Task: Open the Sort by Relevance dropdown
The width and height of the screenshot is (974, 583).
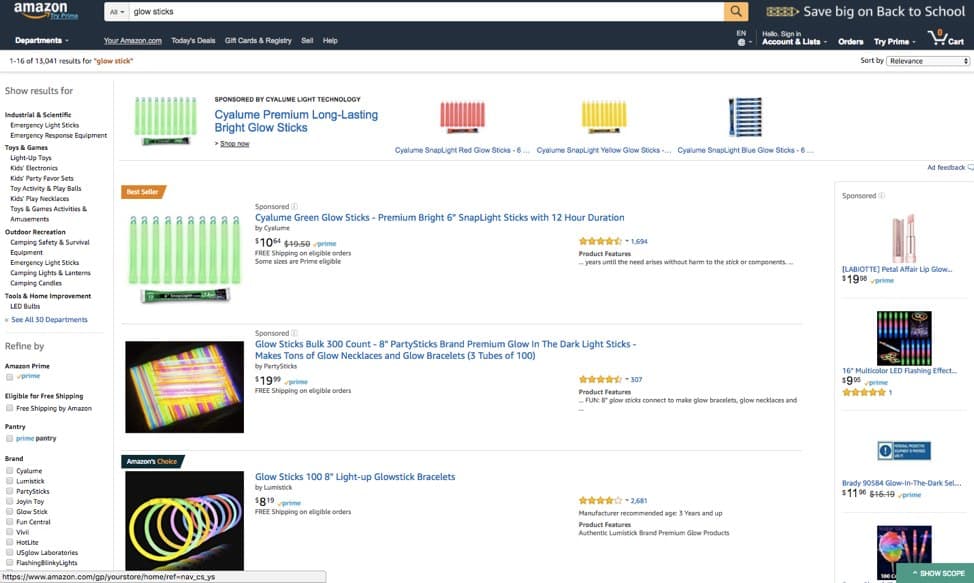Action: [928, 61]
